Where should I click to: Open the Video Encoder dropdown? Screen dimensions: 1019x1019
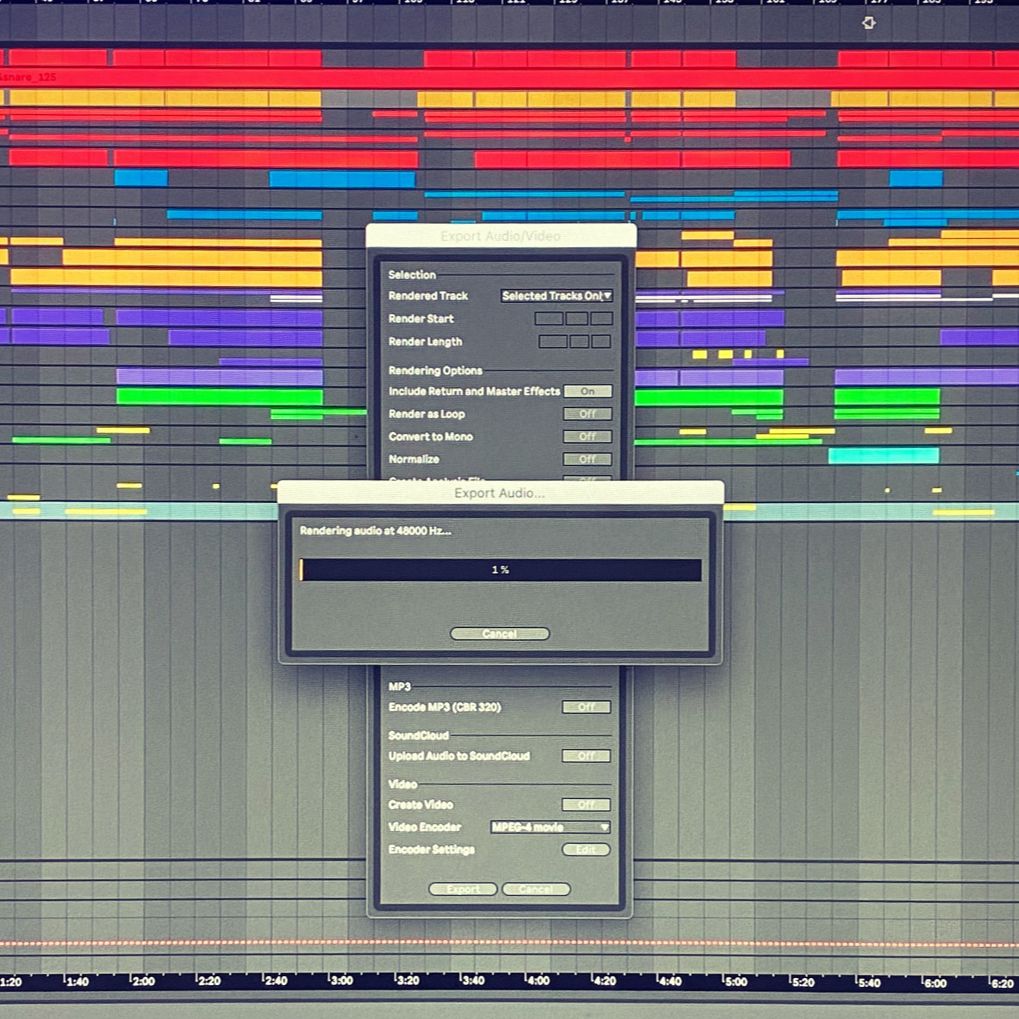pyautogui.click(x=550, y=827)
